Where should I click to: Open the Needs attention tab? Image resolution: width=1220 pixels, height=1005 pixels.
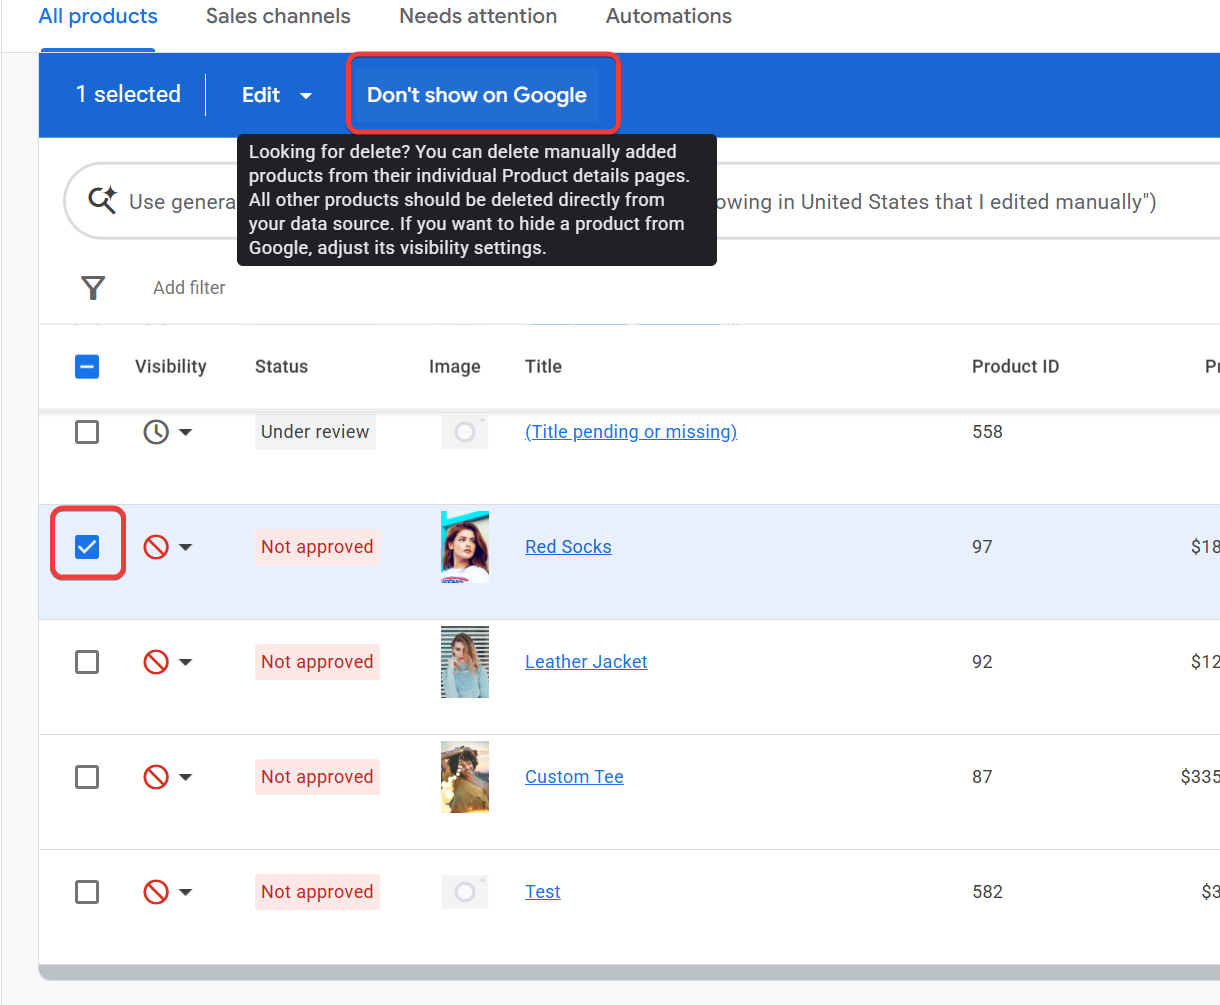[x=478, y=17]
